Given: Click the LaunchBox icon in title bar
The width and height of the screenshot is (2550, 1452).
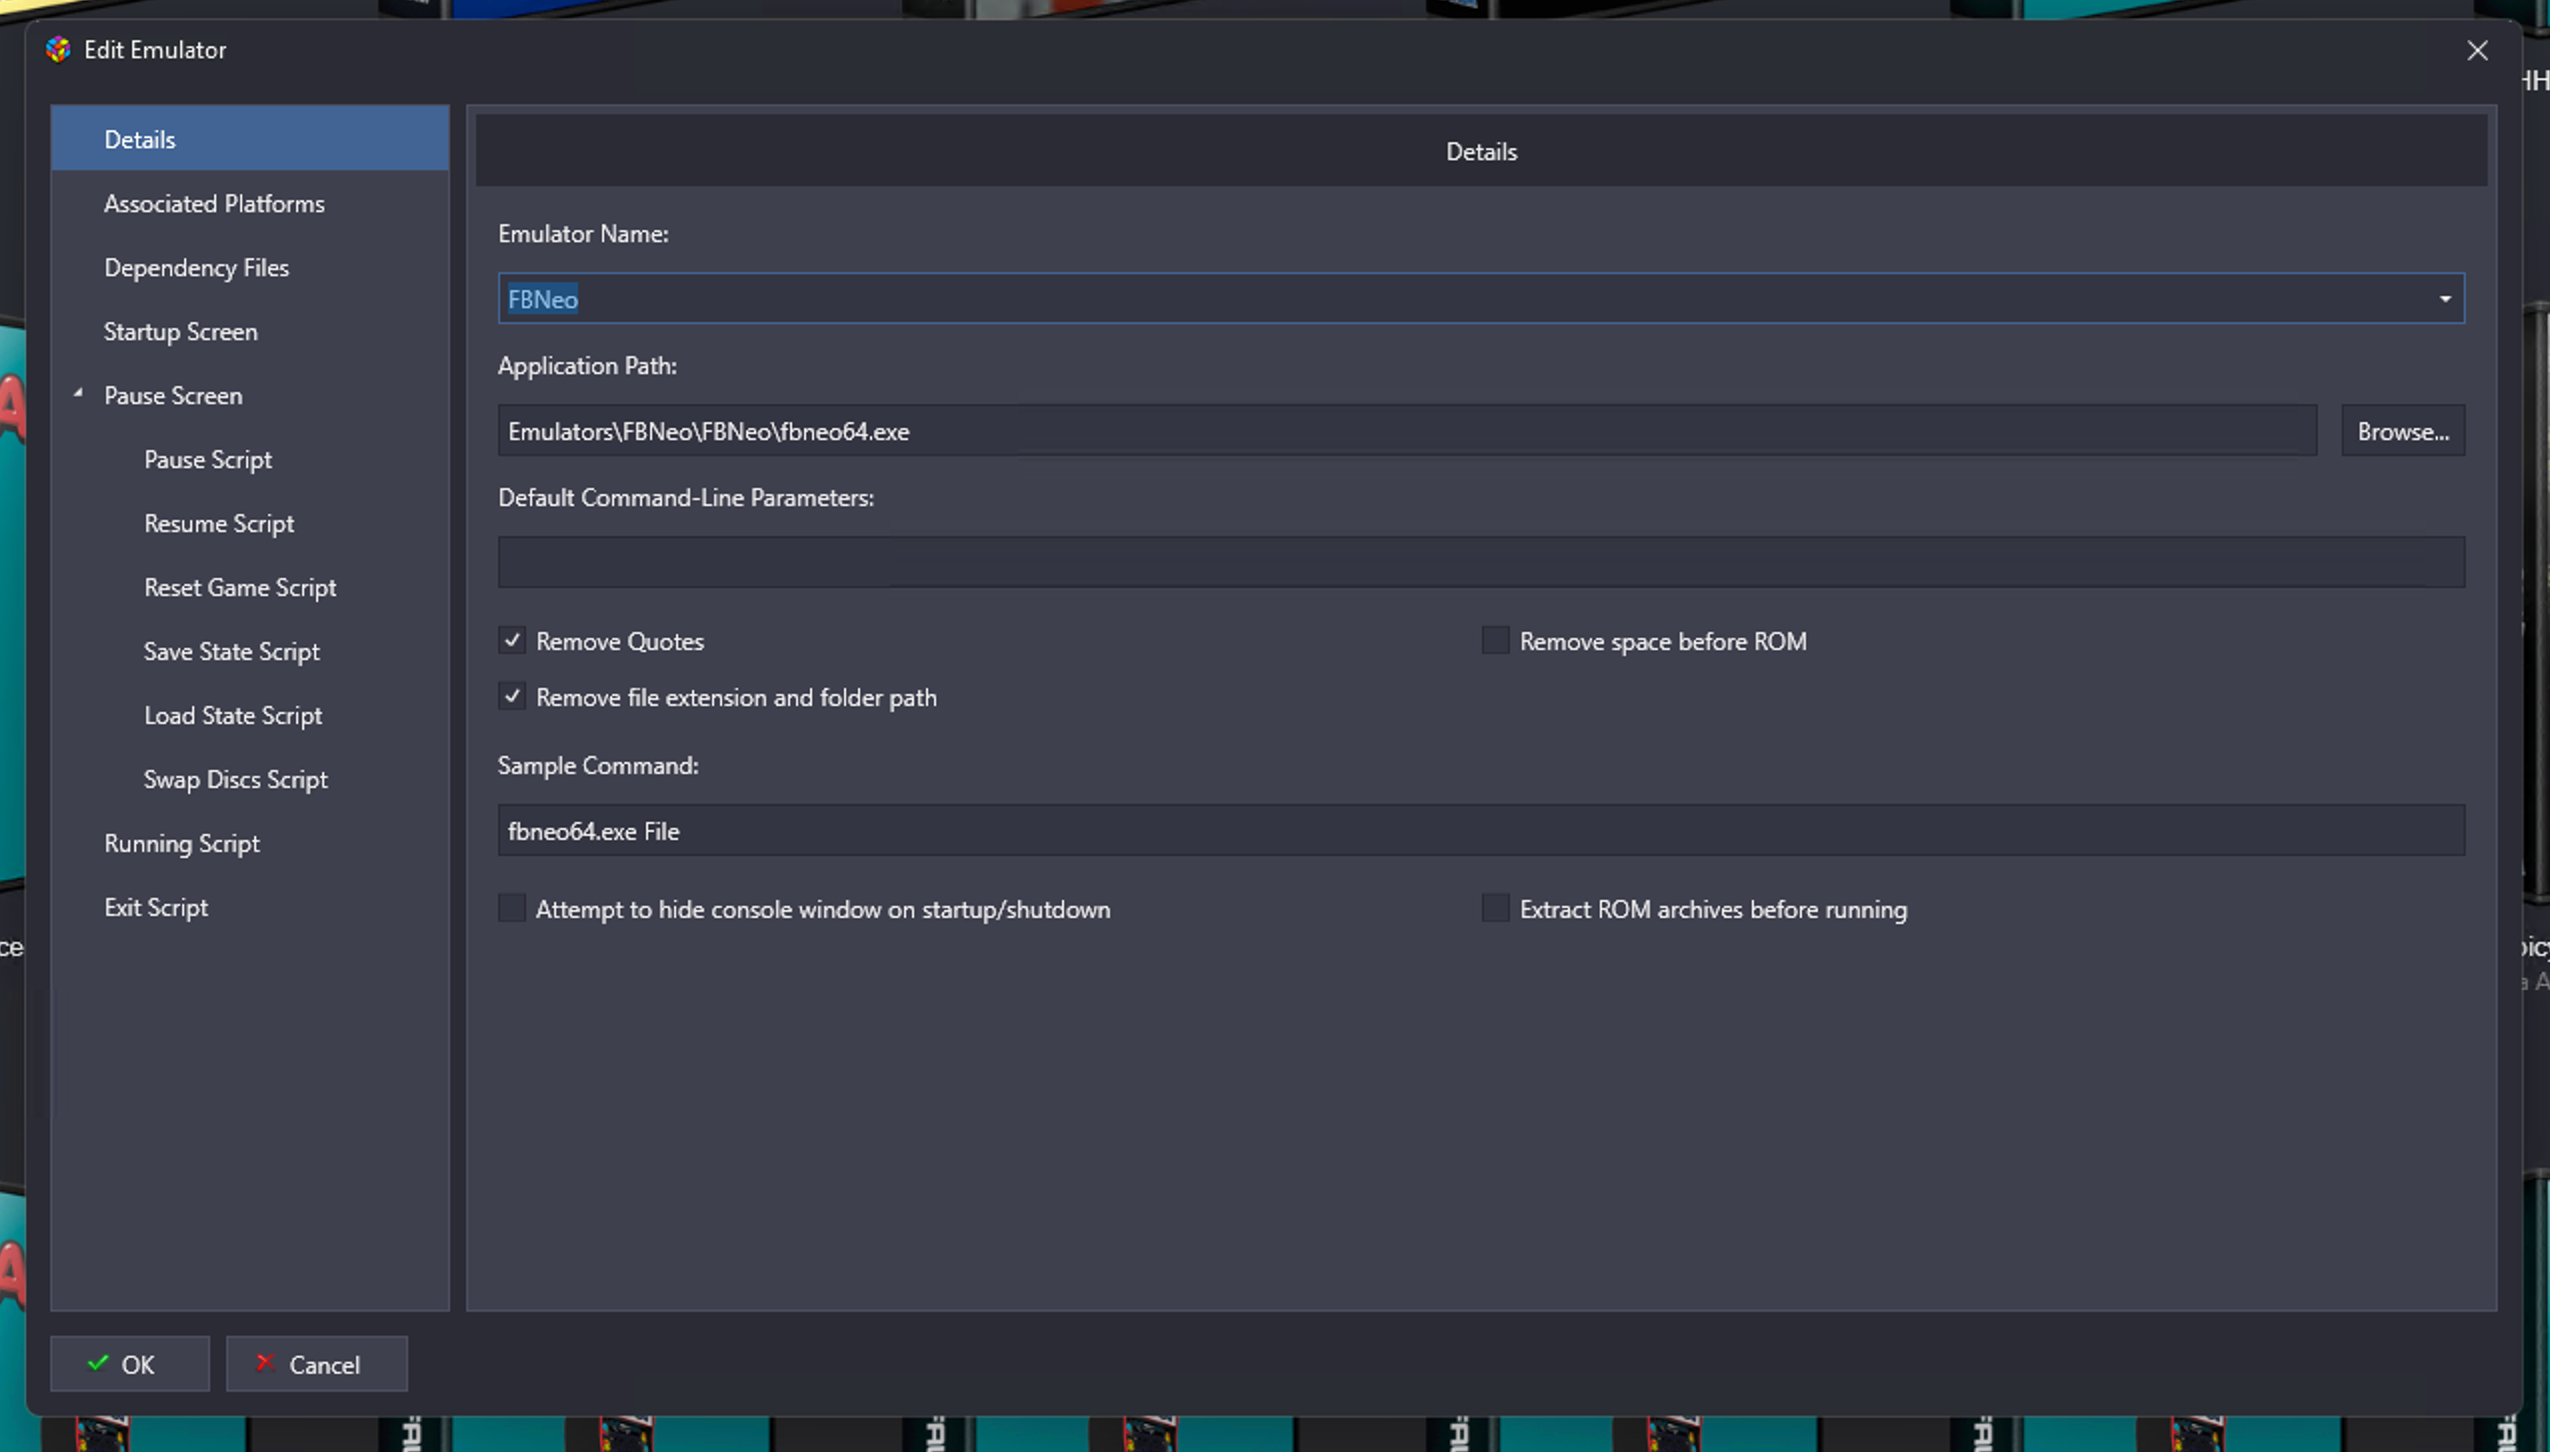Looking at the screenshot, I should tap(58, 49).
